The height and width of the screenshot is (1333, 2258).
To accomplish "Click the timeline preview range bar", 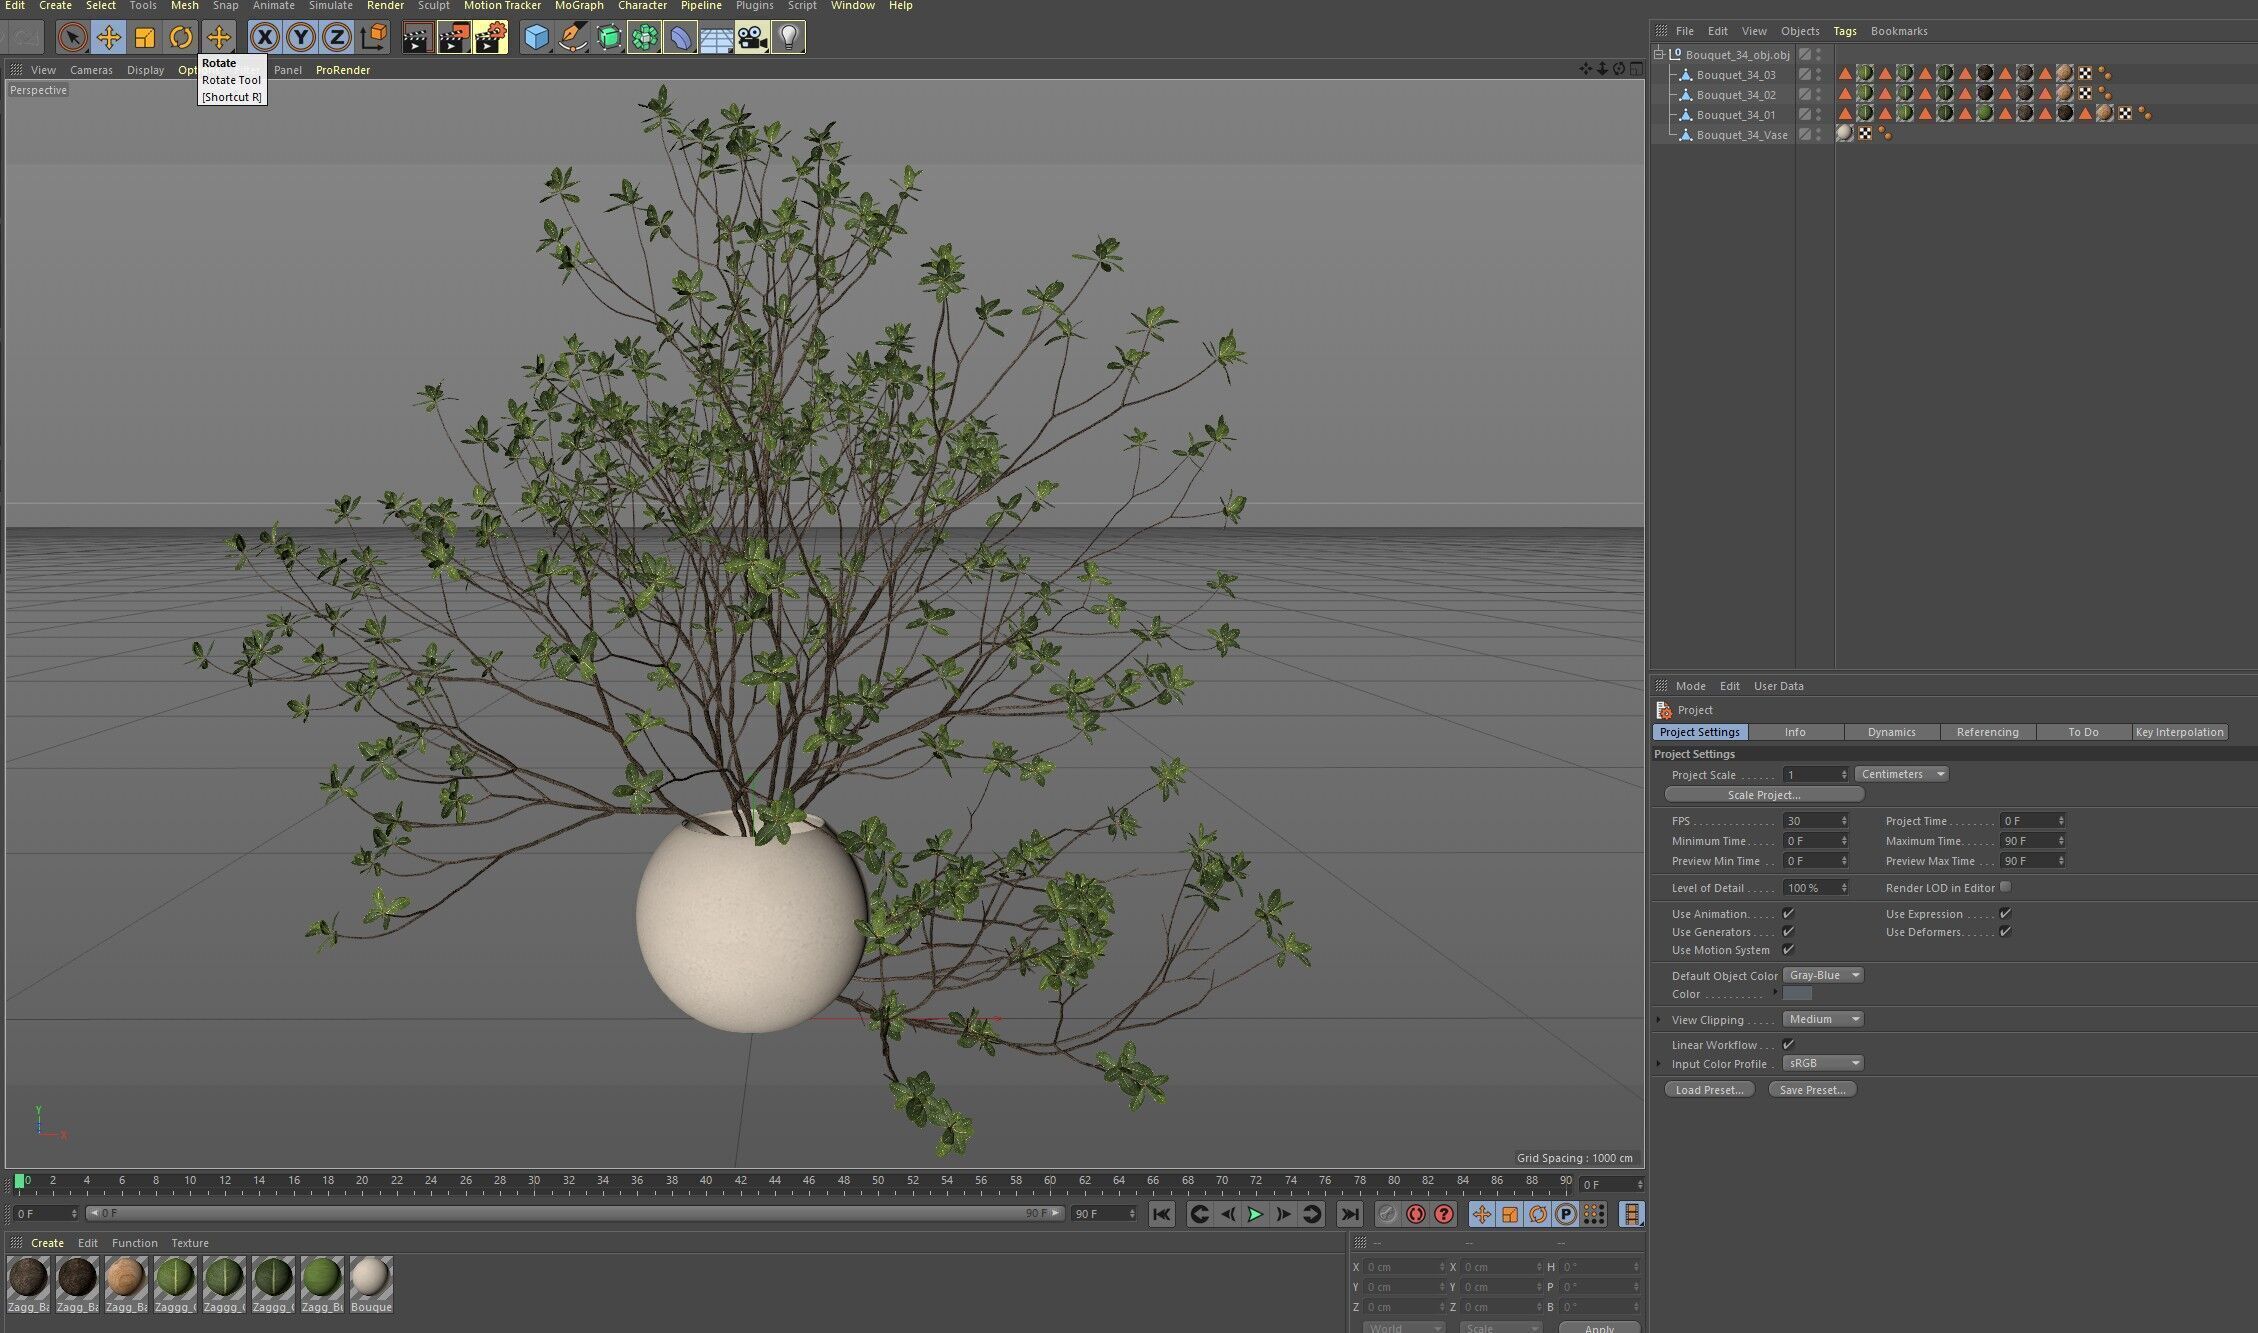I will pyautogui.click(x=575, y=1213).
